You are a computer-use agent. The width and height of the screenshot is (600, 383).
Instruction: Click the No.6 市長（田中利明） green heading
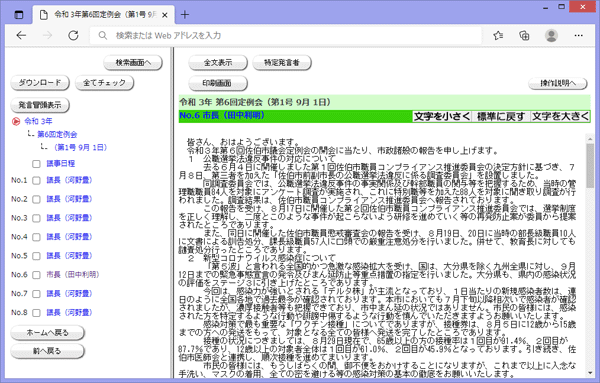(x=222, y=116)
